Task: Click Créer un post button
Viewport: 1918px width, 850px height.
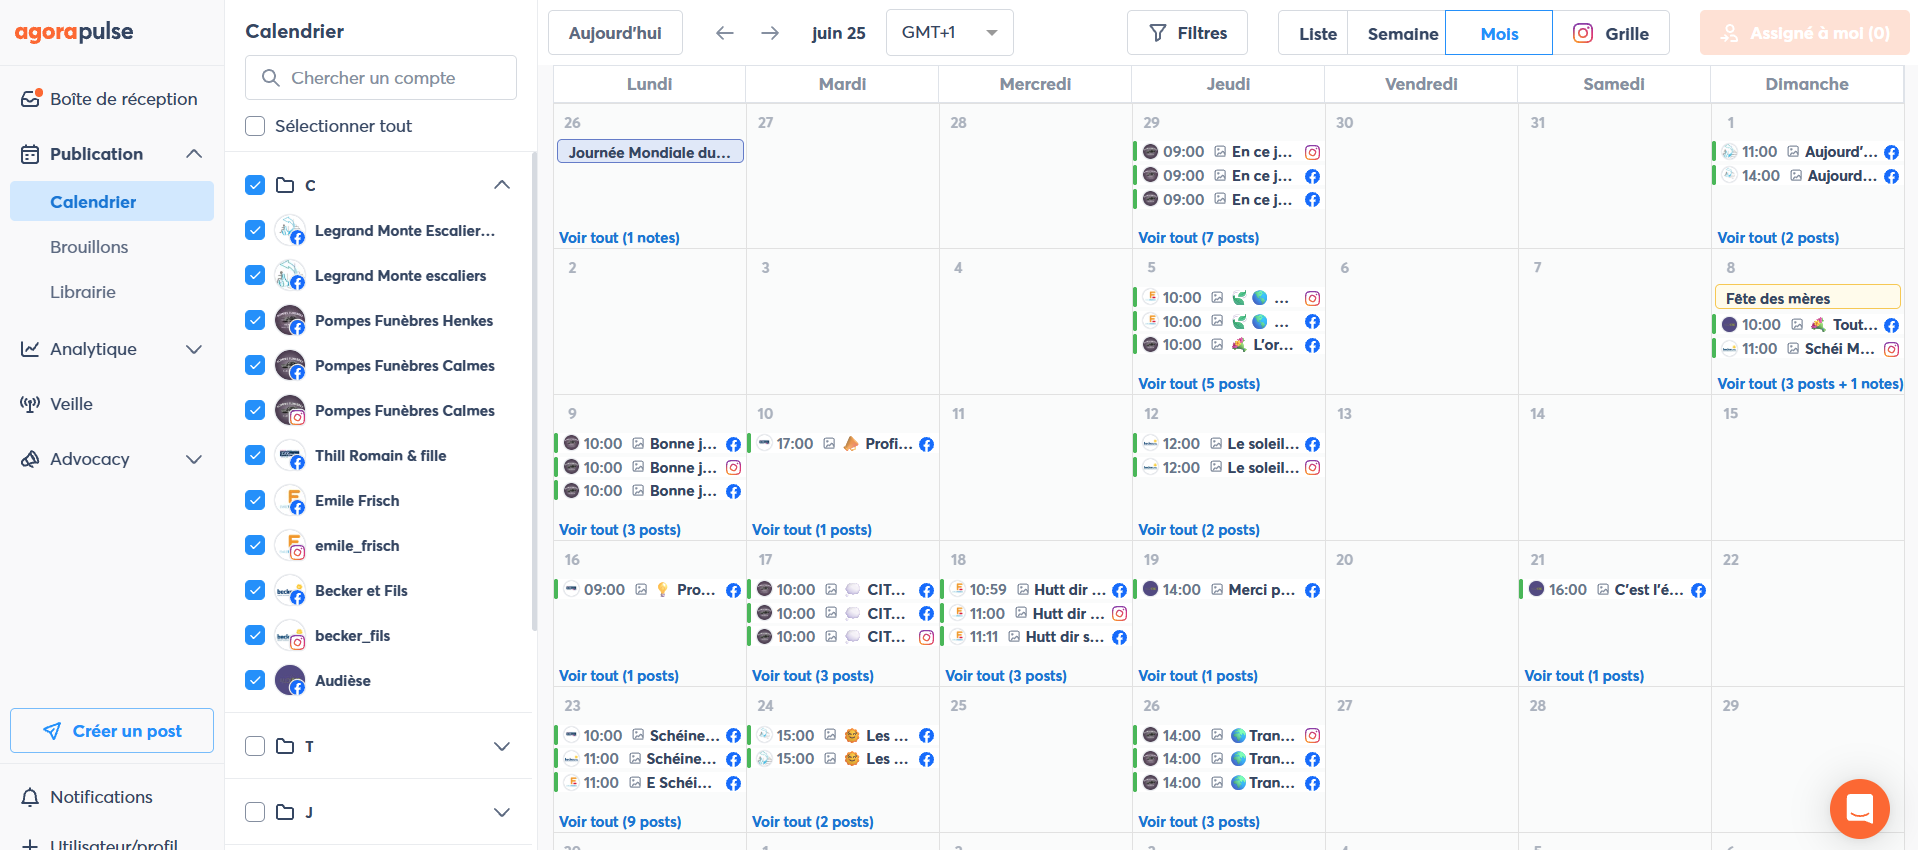Action: (x=112, y=731)
